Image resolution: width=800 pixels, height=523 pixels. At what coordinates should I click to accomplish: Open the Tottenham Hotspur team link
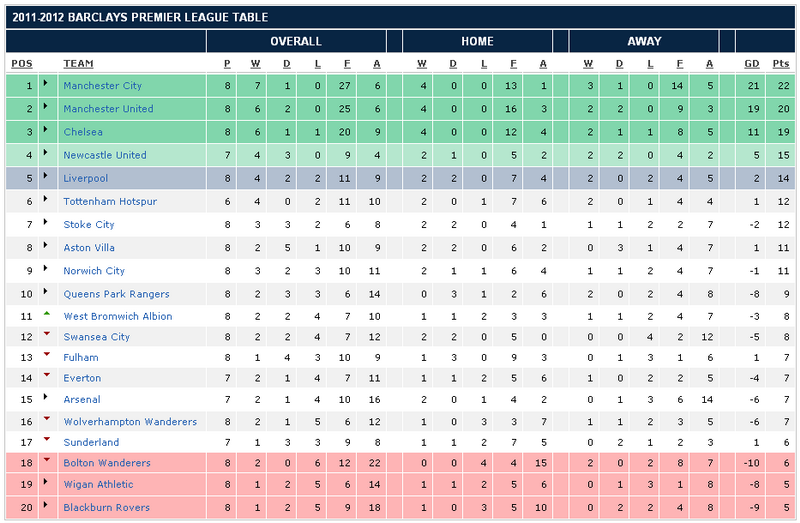point(110,202)
